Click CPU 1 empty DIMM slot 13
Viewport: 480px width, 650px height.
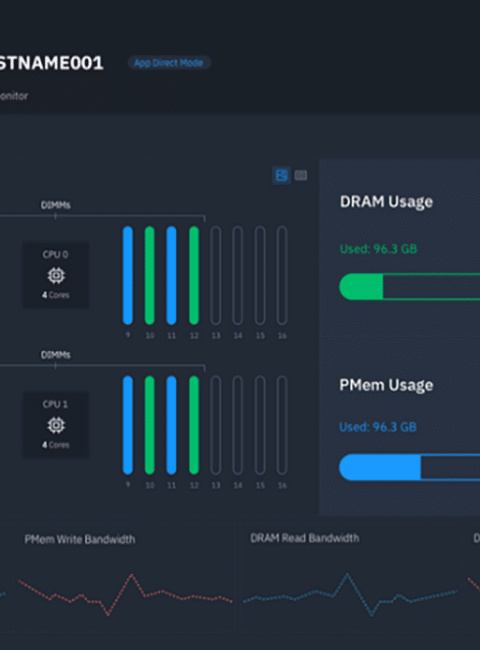[216, 425]
